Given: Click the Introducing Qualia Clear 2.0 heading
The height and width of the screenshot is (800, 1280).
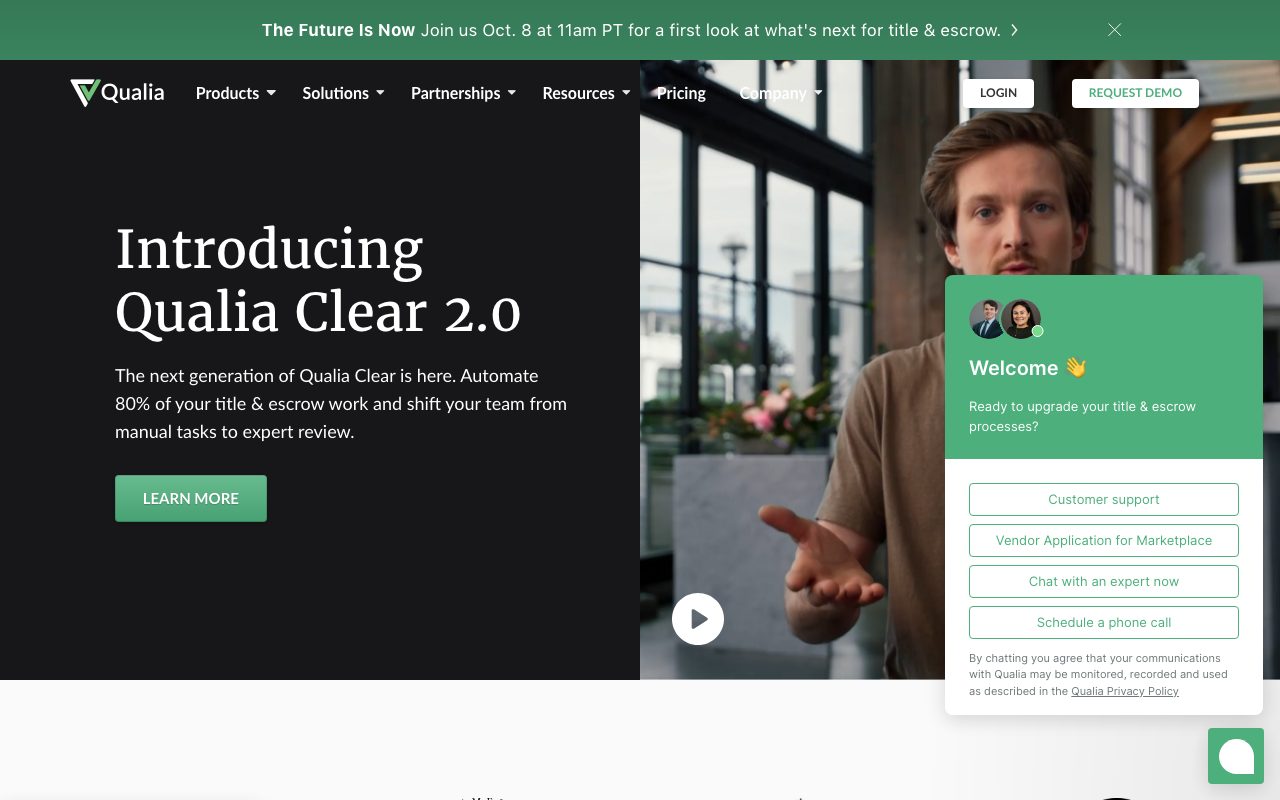Looking at the screenshot, I should click(x=318, y=280).
